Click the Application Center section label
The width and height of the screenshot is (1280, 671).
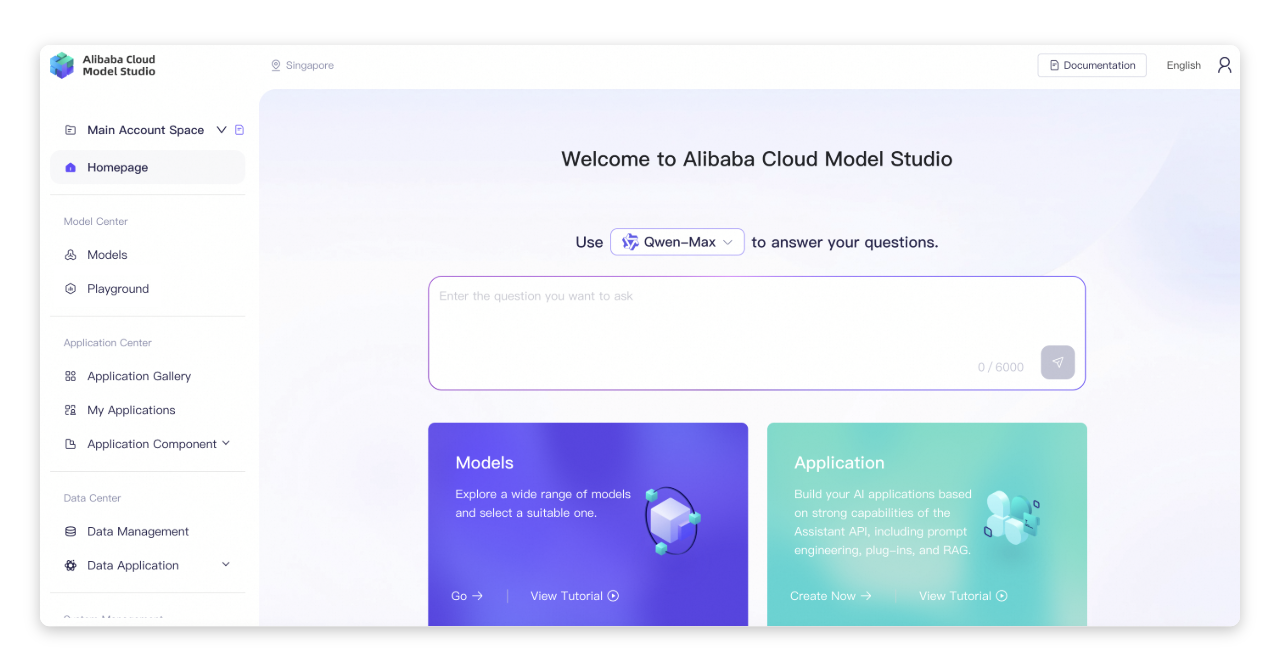[108, 343]
